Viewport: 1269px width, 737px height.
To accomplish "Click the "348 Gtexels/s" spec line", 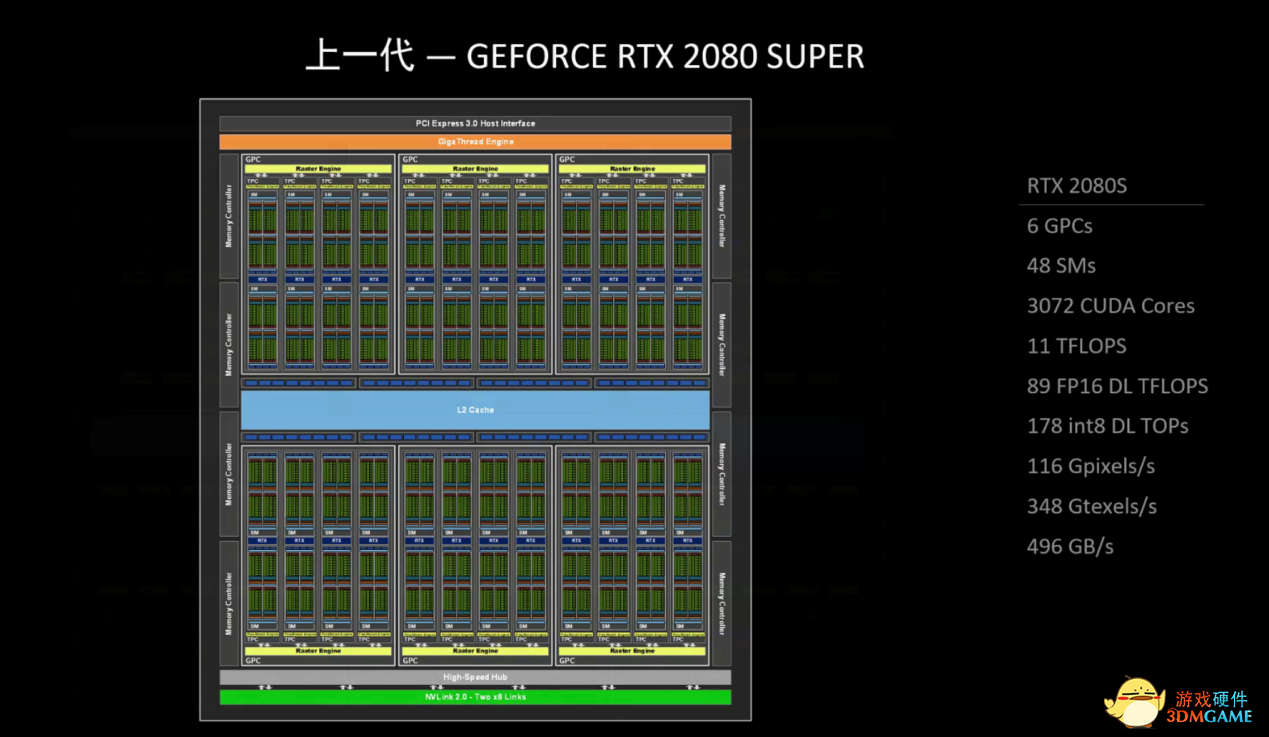I will (x=1092, y=506).
